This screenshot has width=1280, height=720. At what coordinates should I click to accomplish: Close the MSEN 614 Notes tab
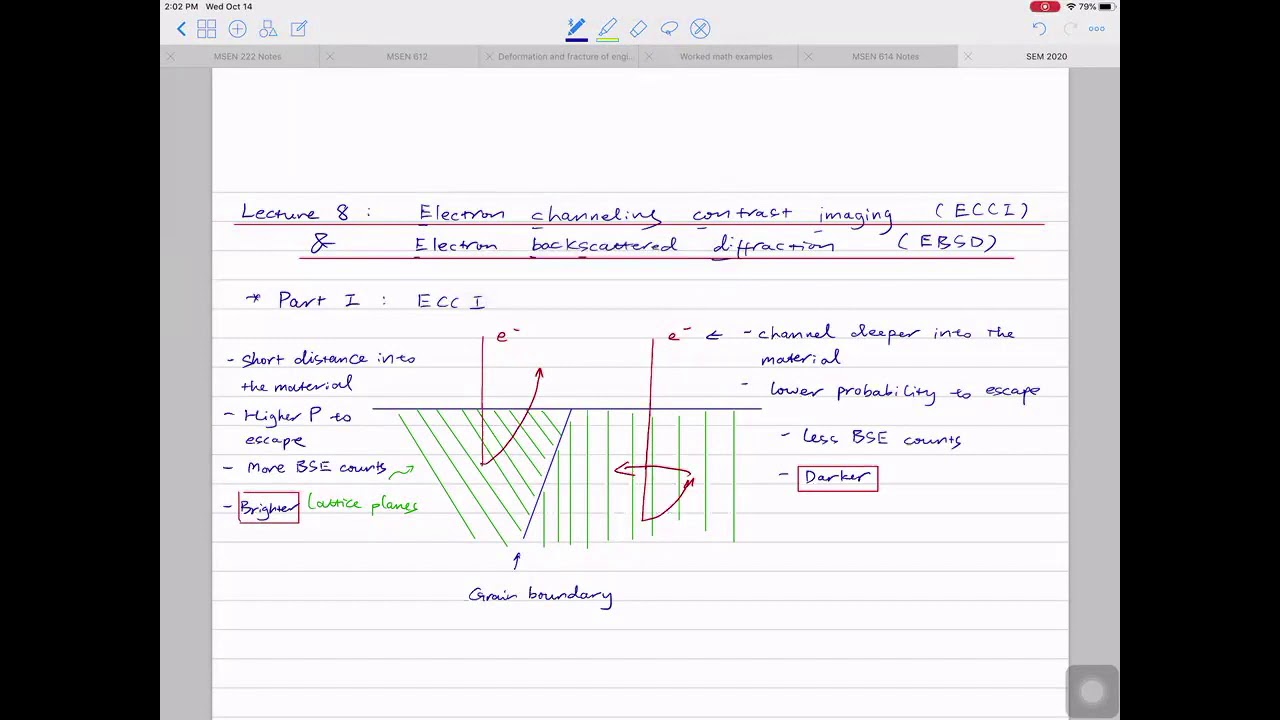point(808,57)
